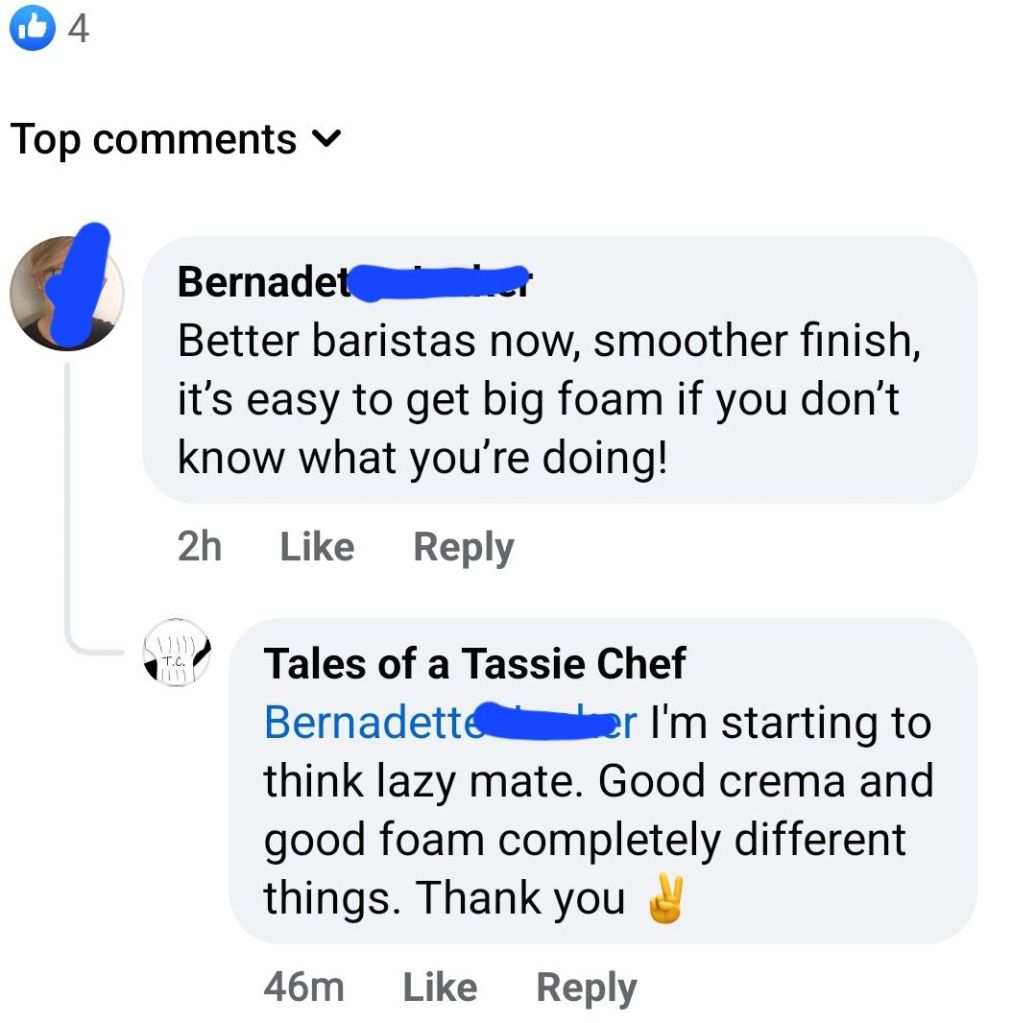Expand the chevron beside Top comments

[x=326, y=139]
